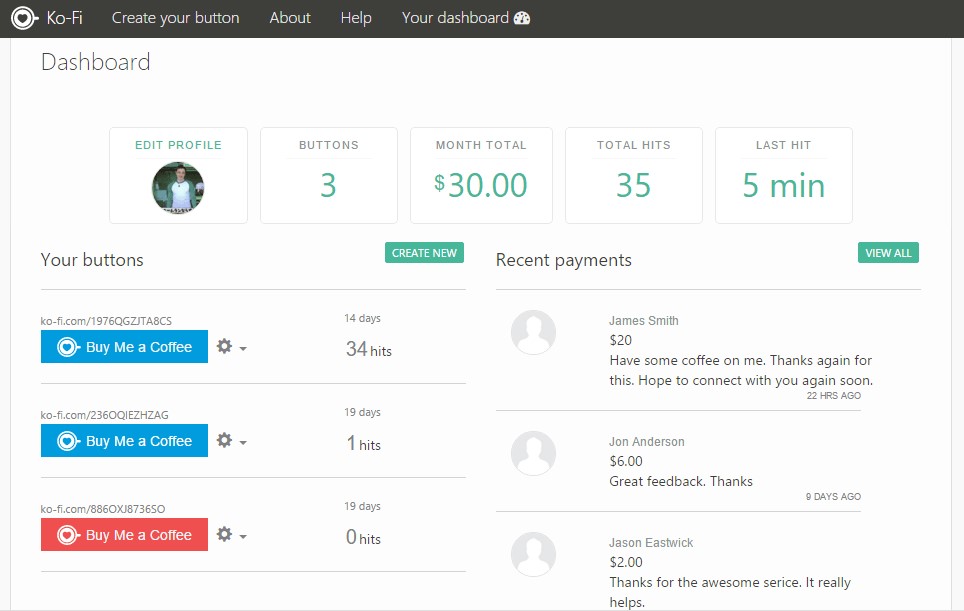Click the EDIT PROFILE link
The image size is (964, 611).
[x=178, y=145]
